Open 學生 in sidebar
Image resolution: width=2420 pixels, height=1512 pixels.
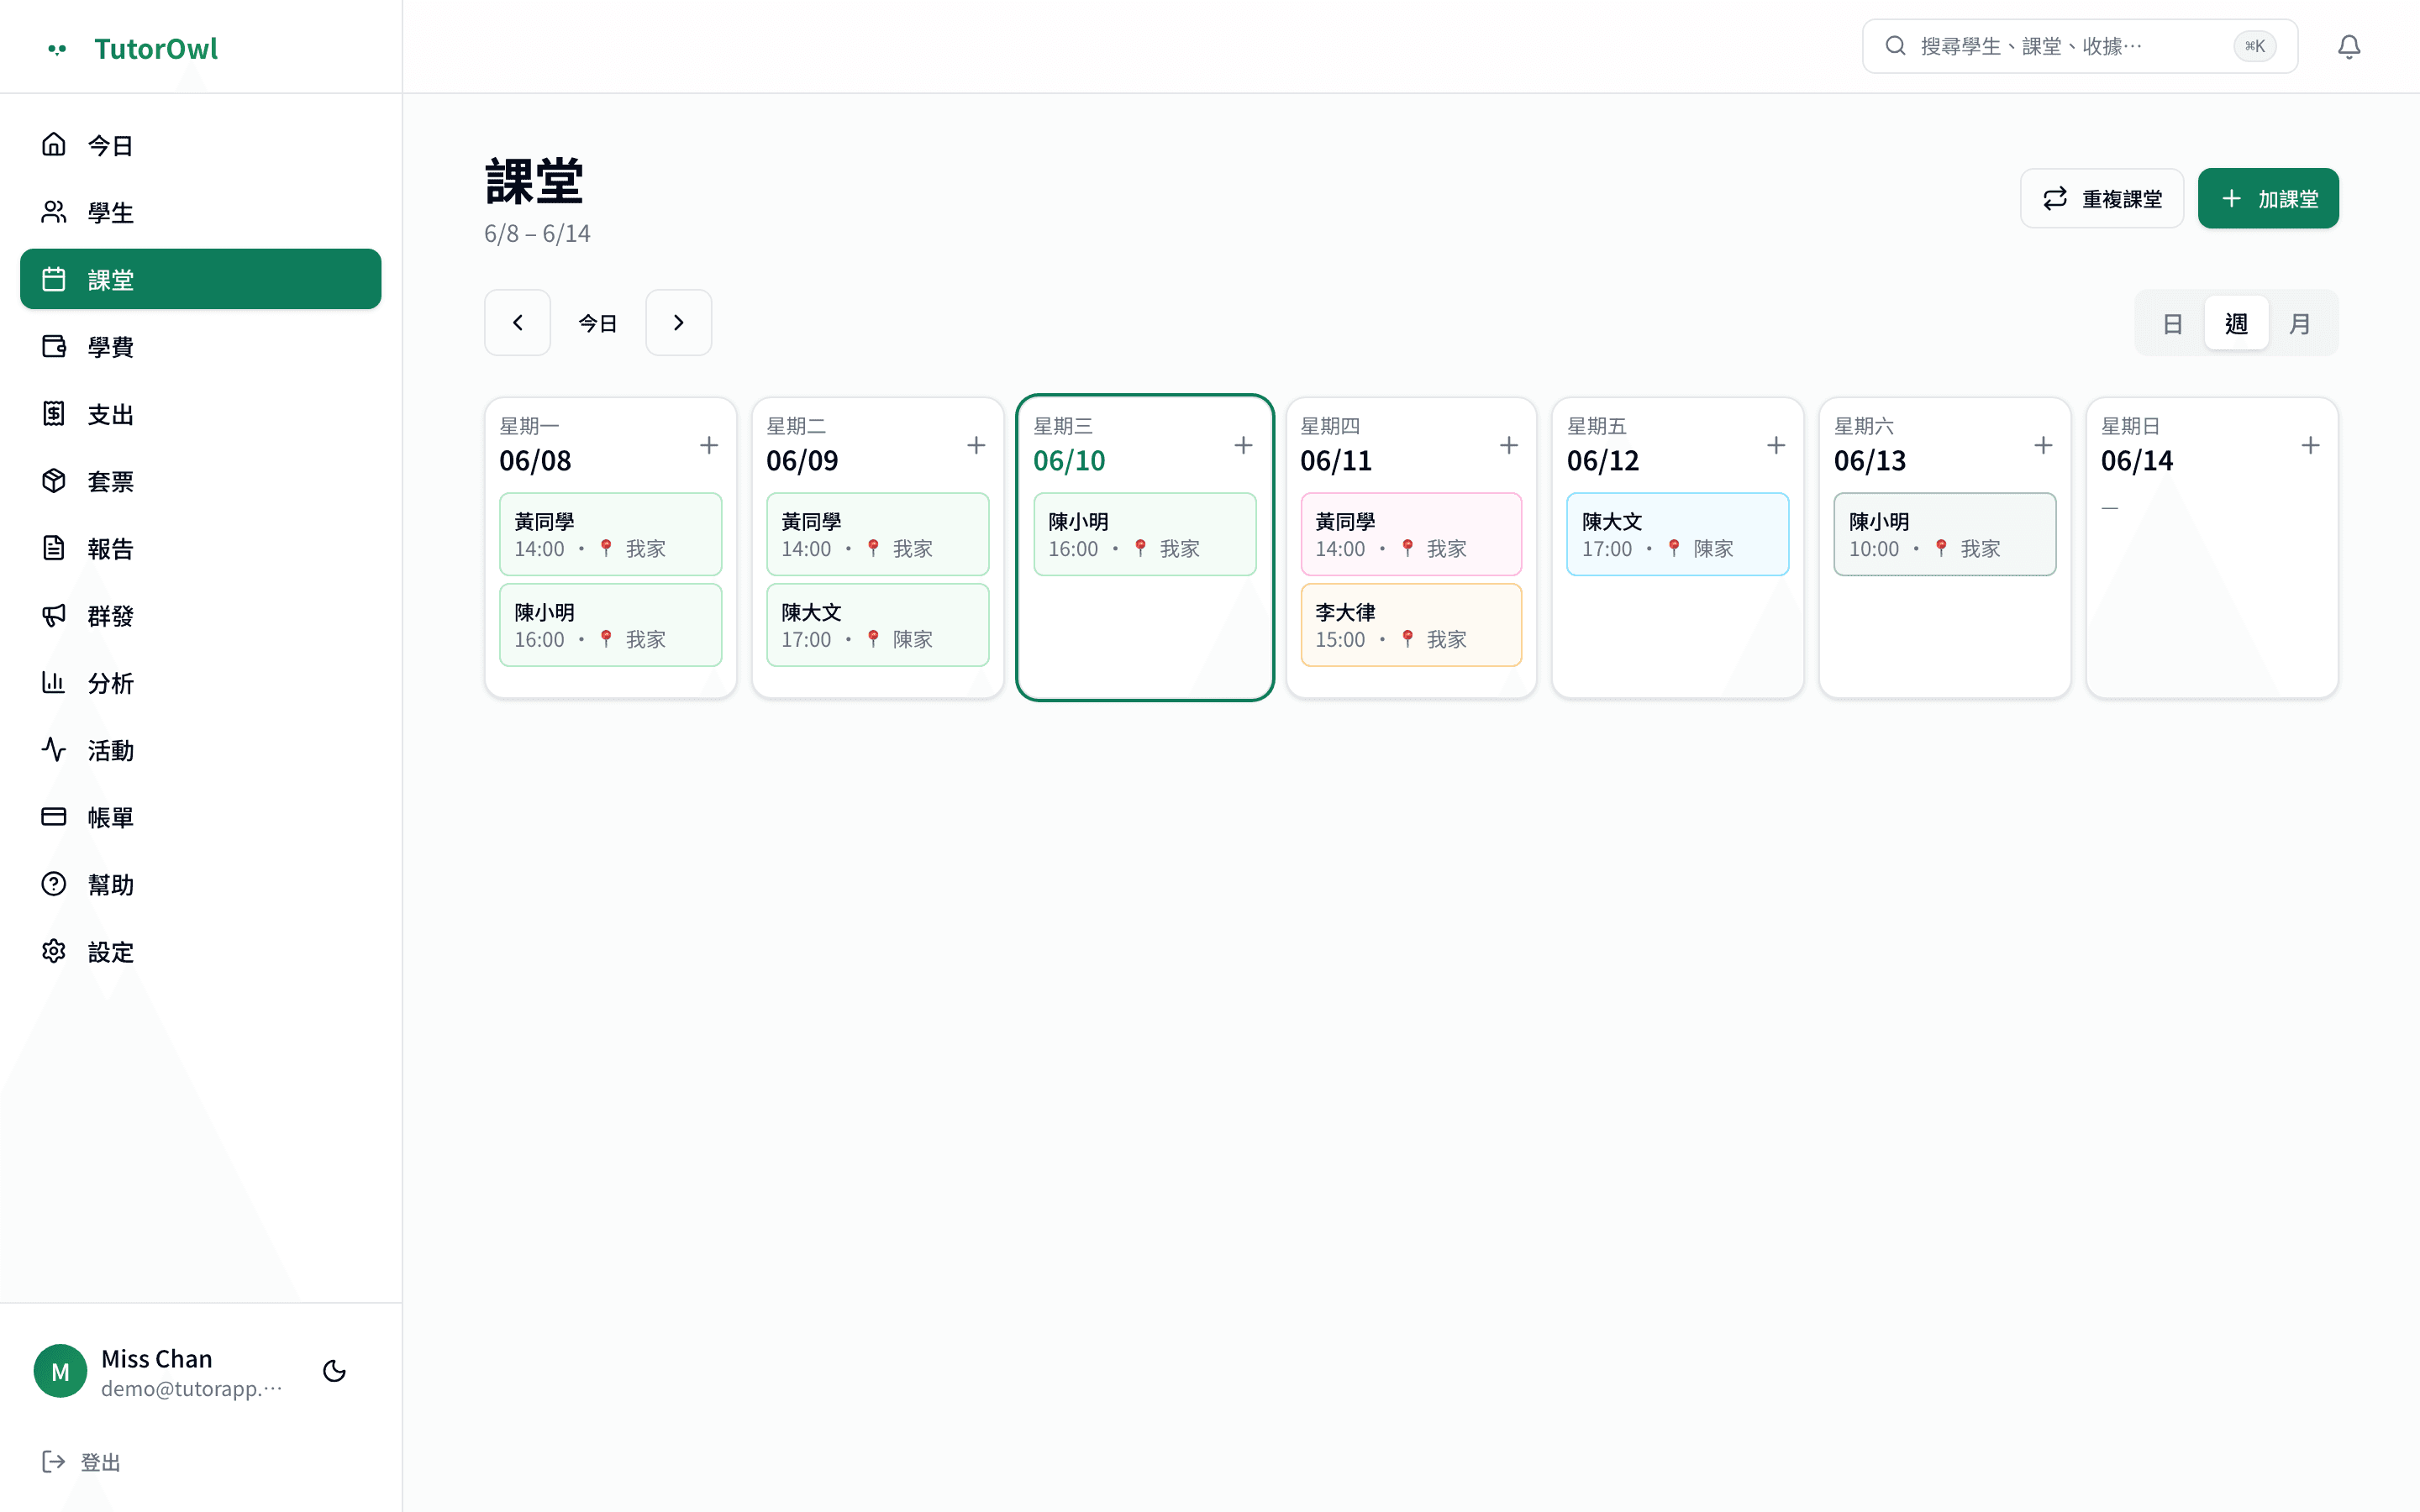tap(201, 212)
